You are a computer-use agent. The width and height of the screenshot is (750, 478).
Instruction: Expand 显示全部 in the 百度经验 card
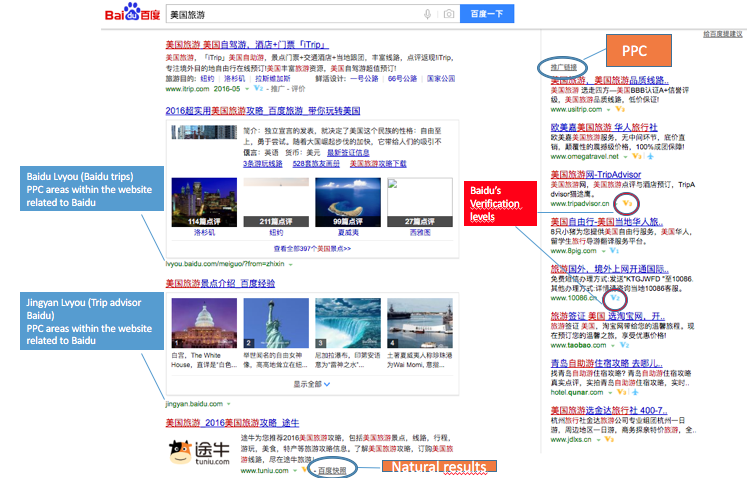(x=311, y=384)
